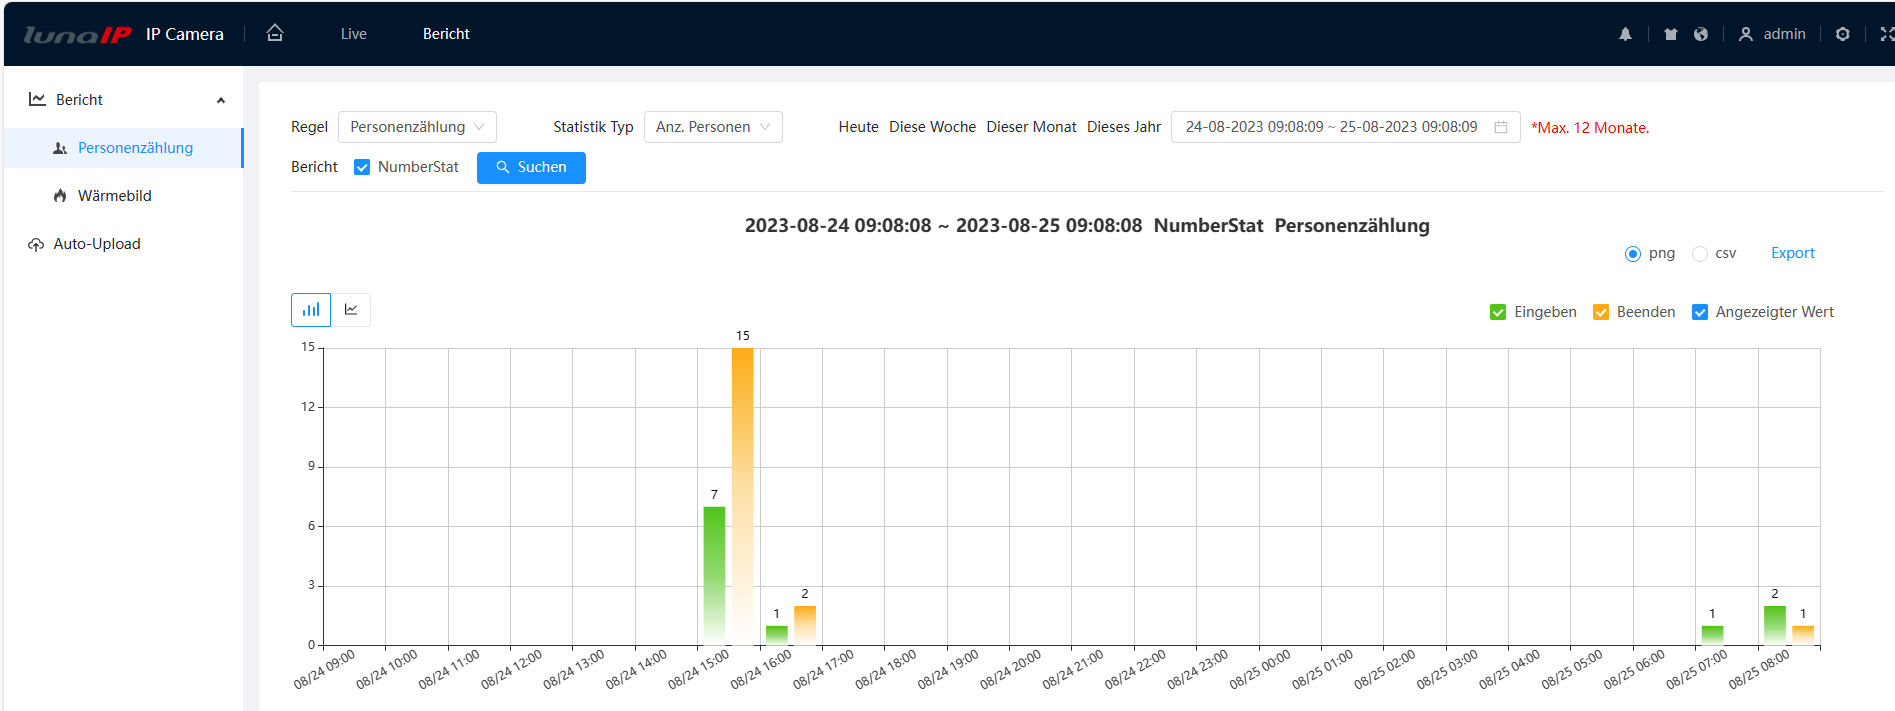Open the Regel Personenzählung dropdown
This screenshot has height=711, width=1895.
tap(417, 127)
